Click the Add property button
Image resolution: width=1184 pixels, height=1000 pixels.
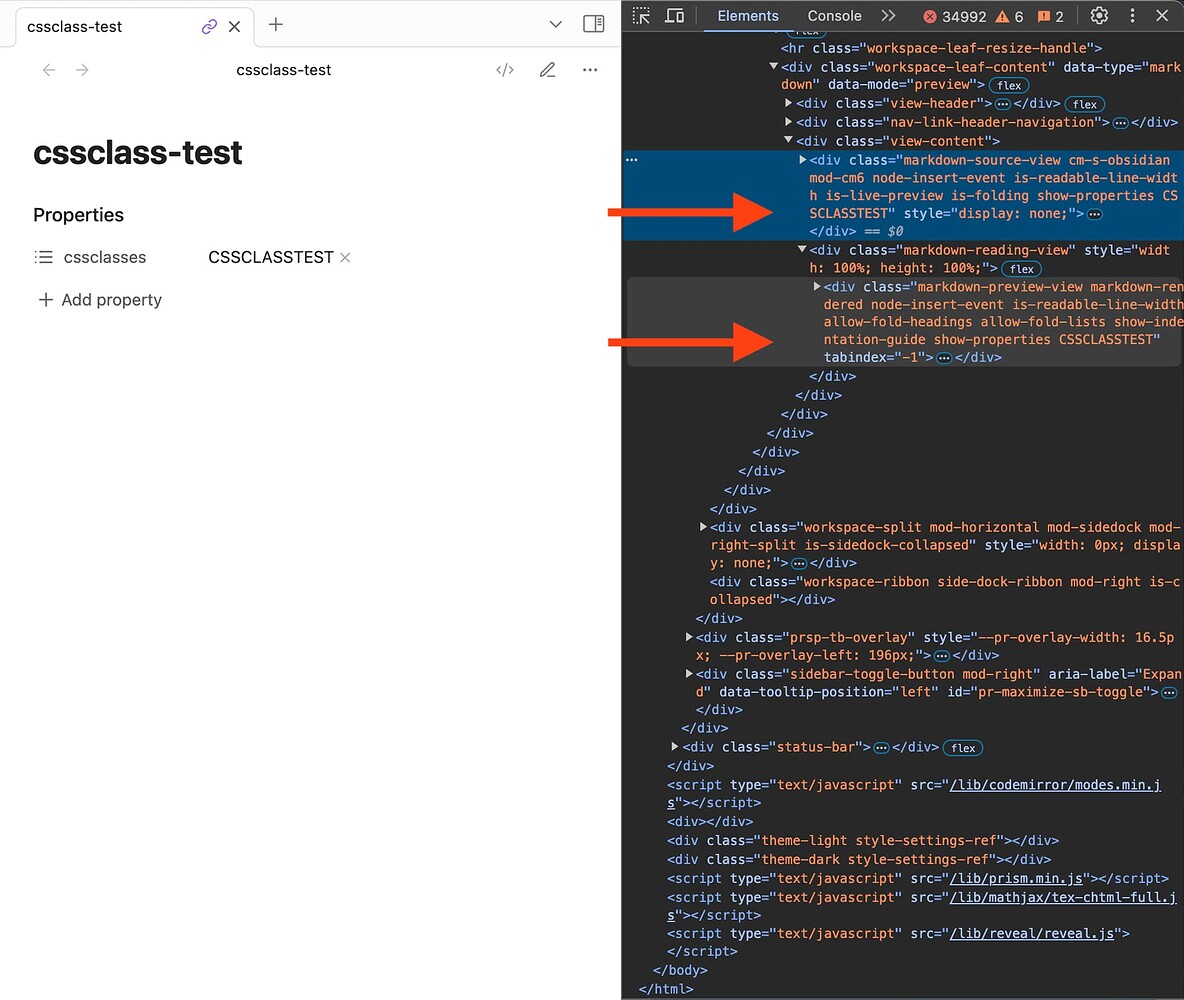tap(99, 300)
